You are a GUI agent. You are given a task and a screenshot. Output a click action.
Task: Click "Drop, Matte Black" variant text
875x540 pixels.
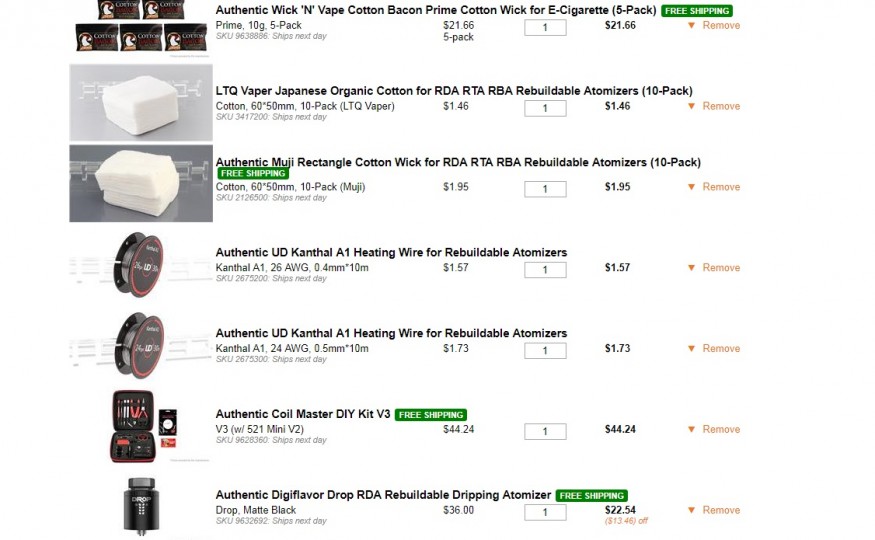256,510
